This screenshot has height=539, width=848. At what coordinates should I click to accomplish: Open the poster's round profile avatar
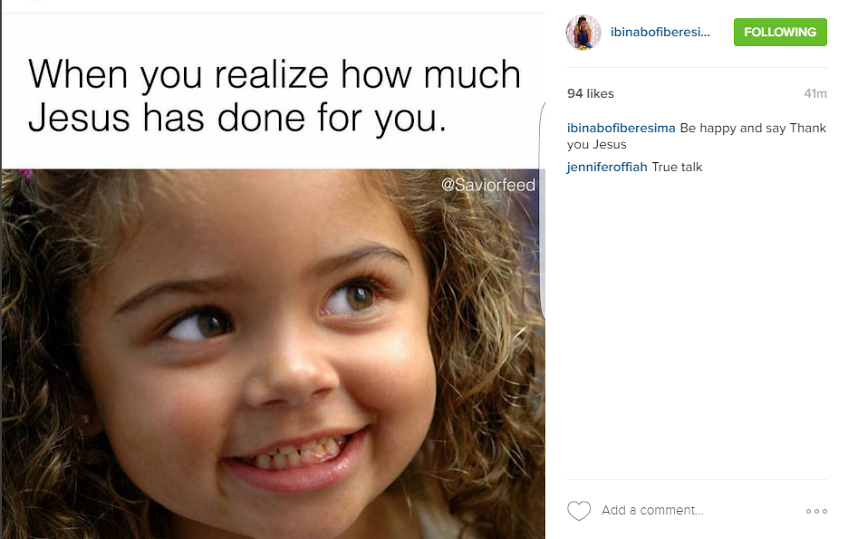583,32
